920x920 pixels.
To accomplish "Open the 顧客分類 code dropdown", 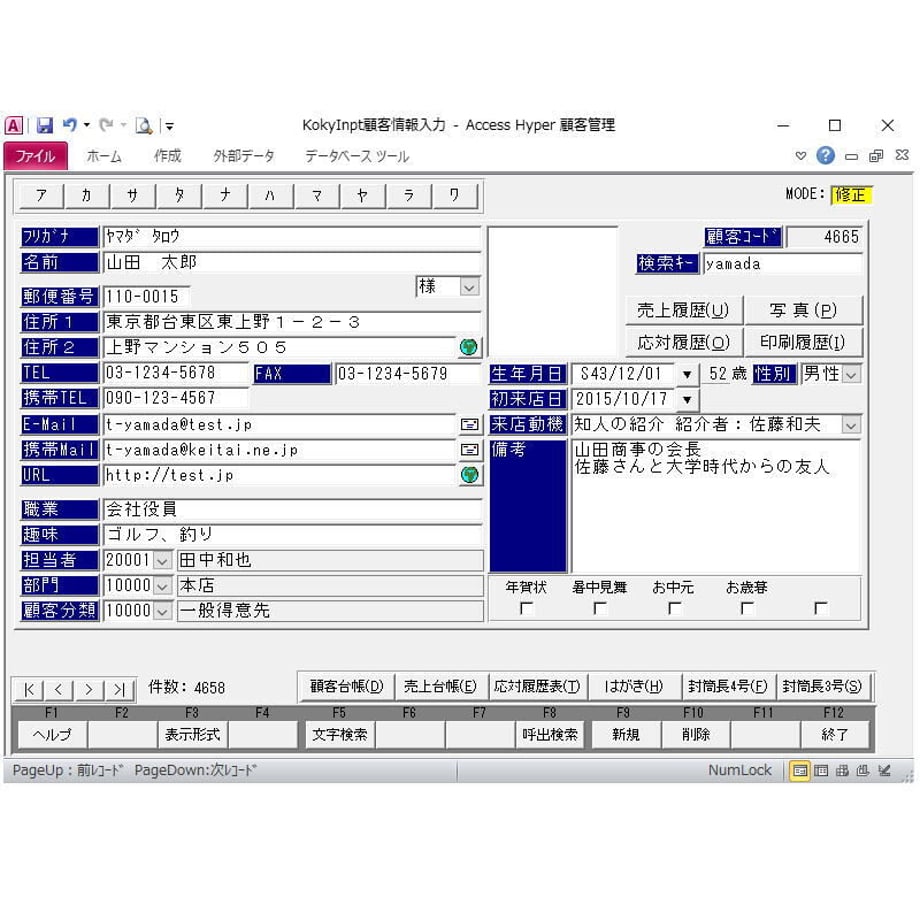I will coord(162,611).
